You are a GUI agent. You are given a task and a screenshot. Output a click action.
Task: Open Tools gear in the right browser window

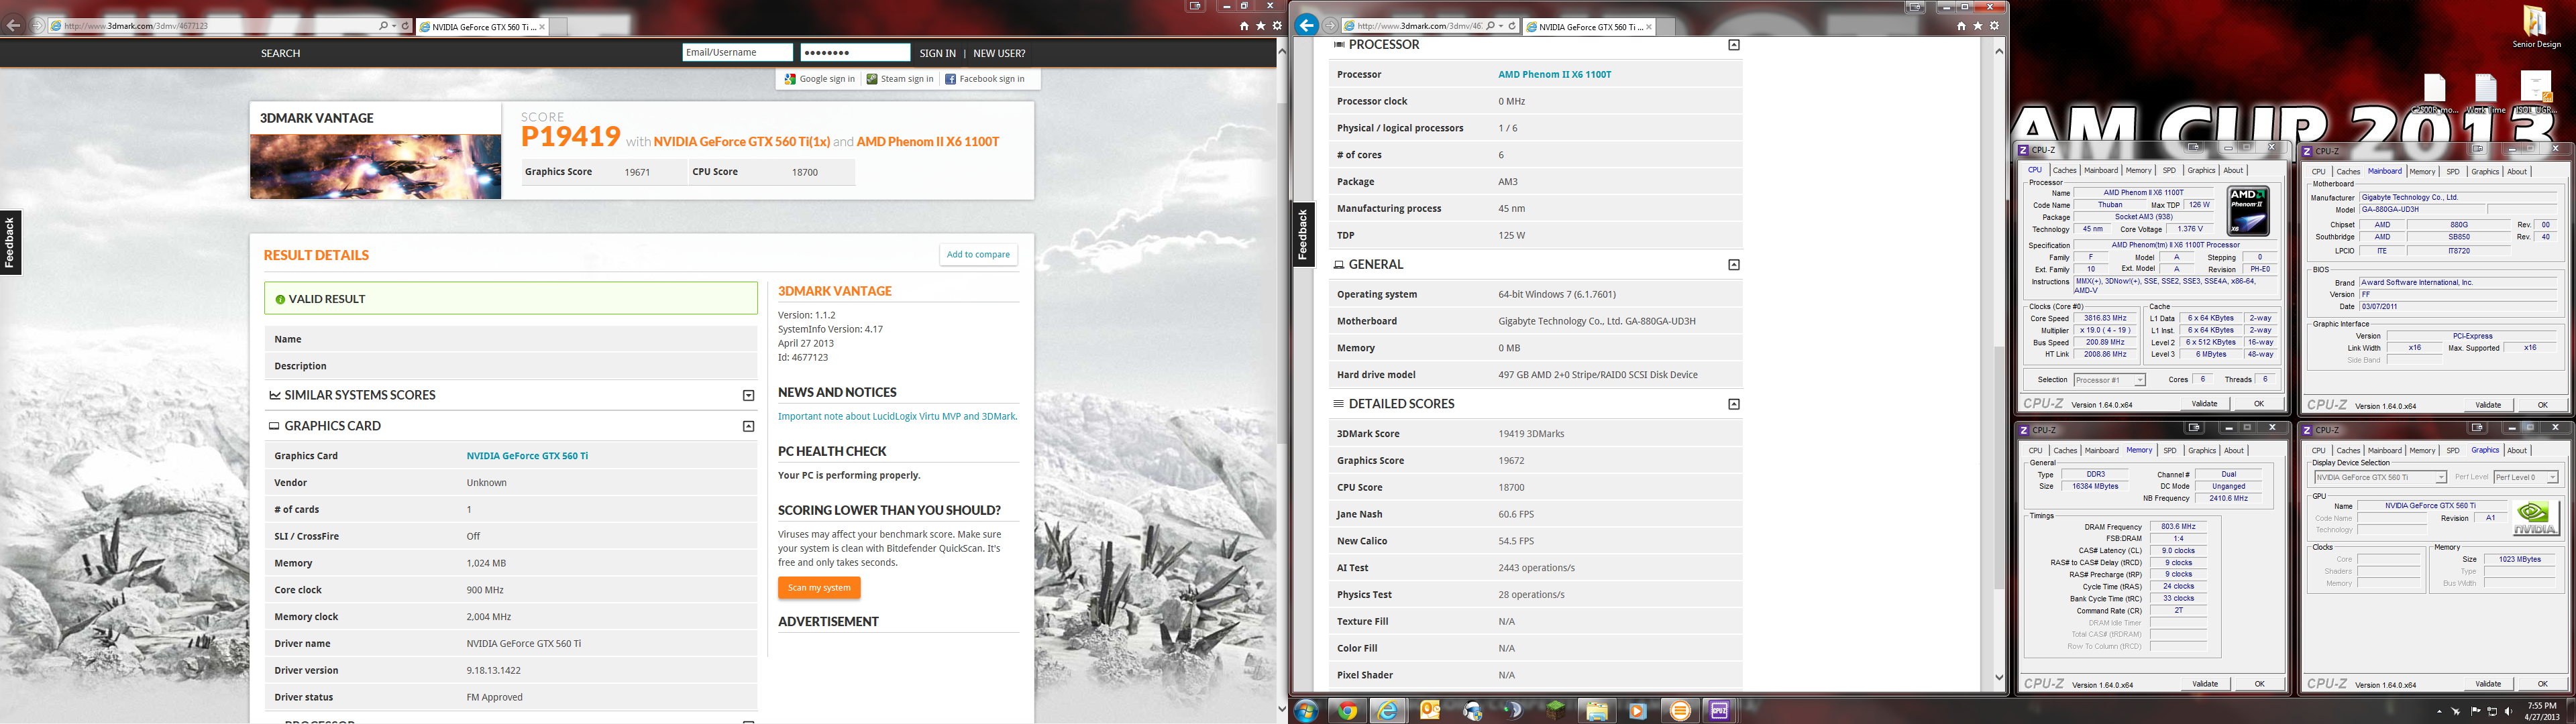coord(1994,26)
